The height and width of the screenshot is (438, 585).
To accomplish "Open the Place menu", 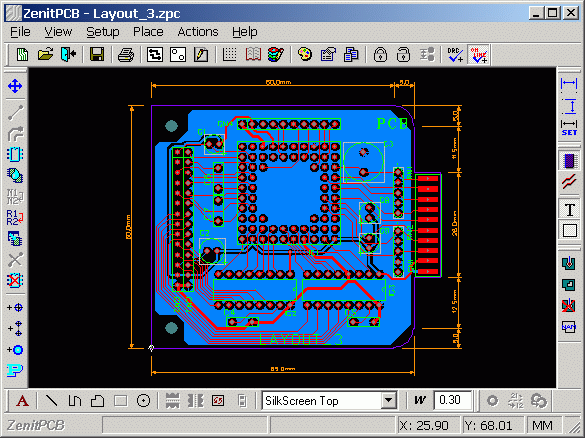I will [x=148, y=32].
